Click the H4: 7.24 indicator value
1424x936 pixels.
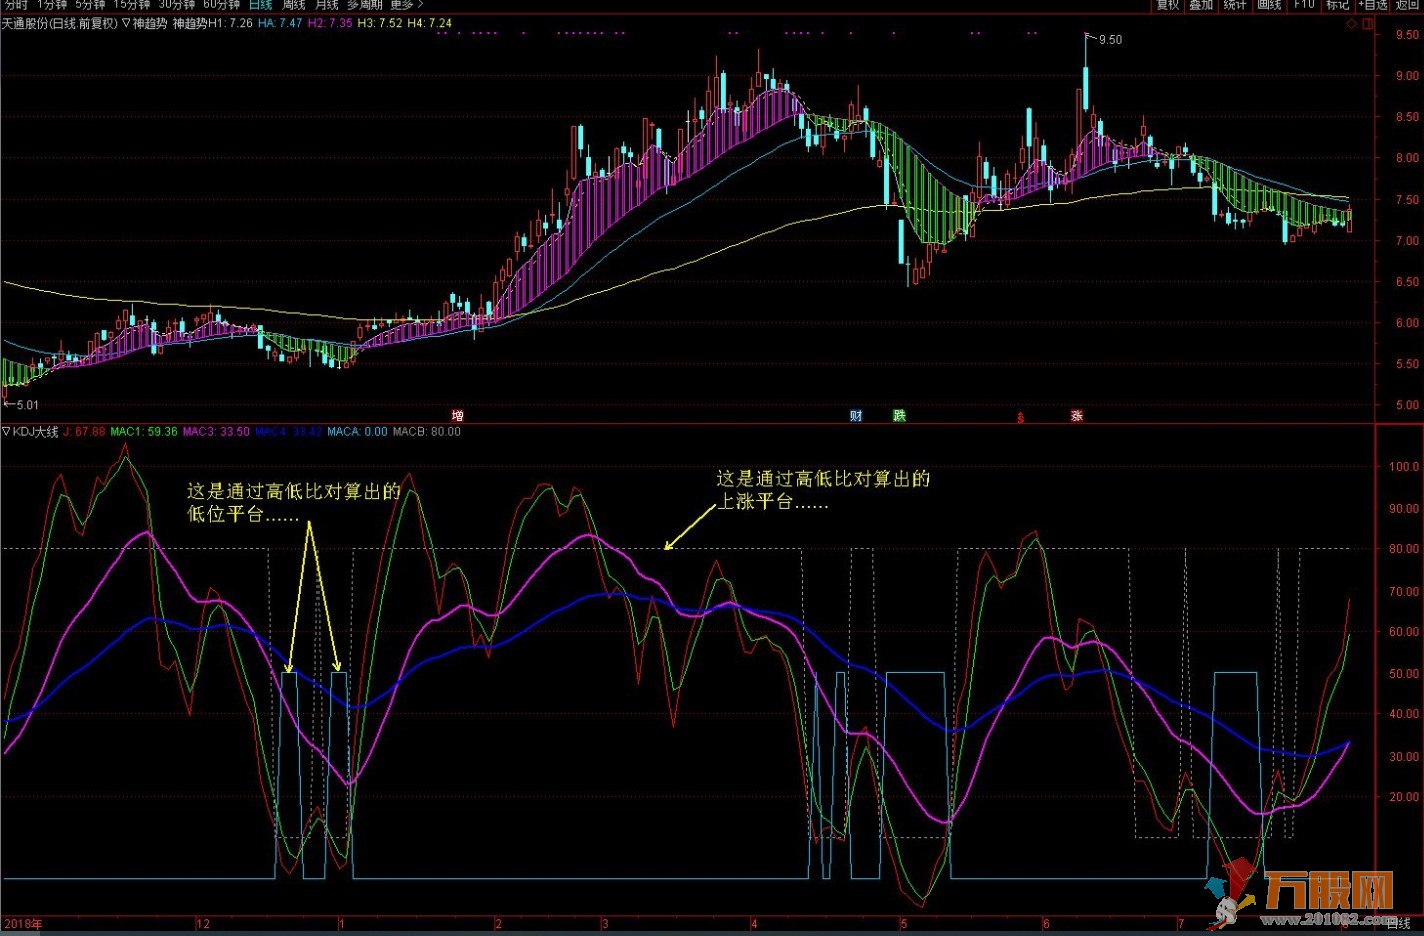click(430, 23)
